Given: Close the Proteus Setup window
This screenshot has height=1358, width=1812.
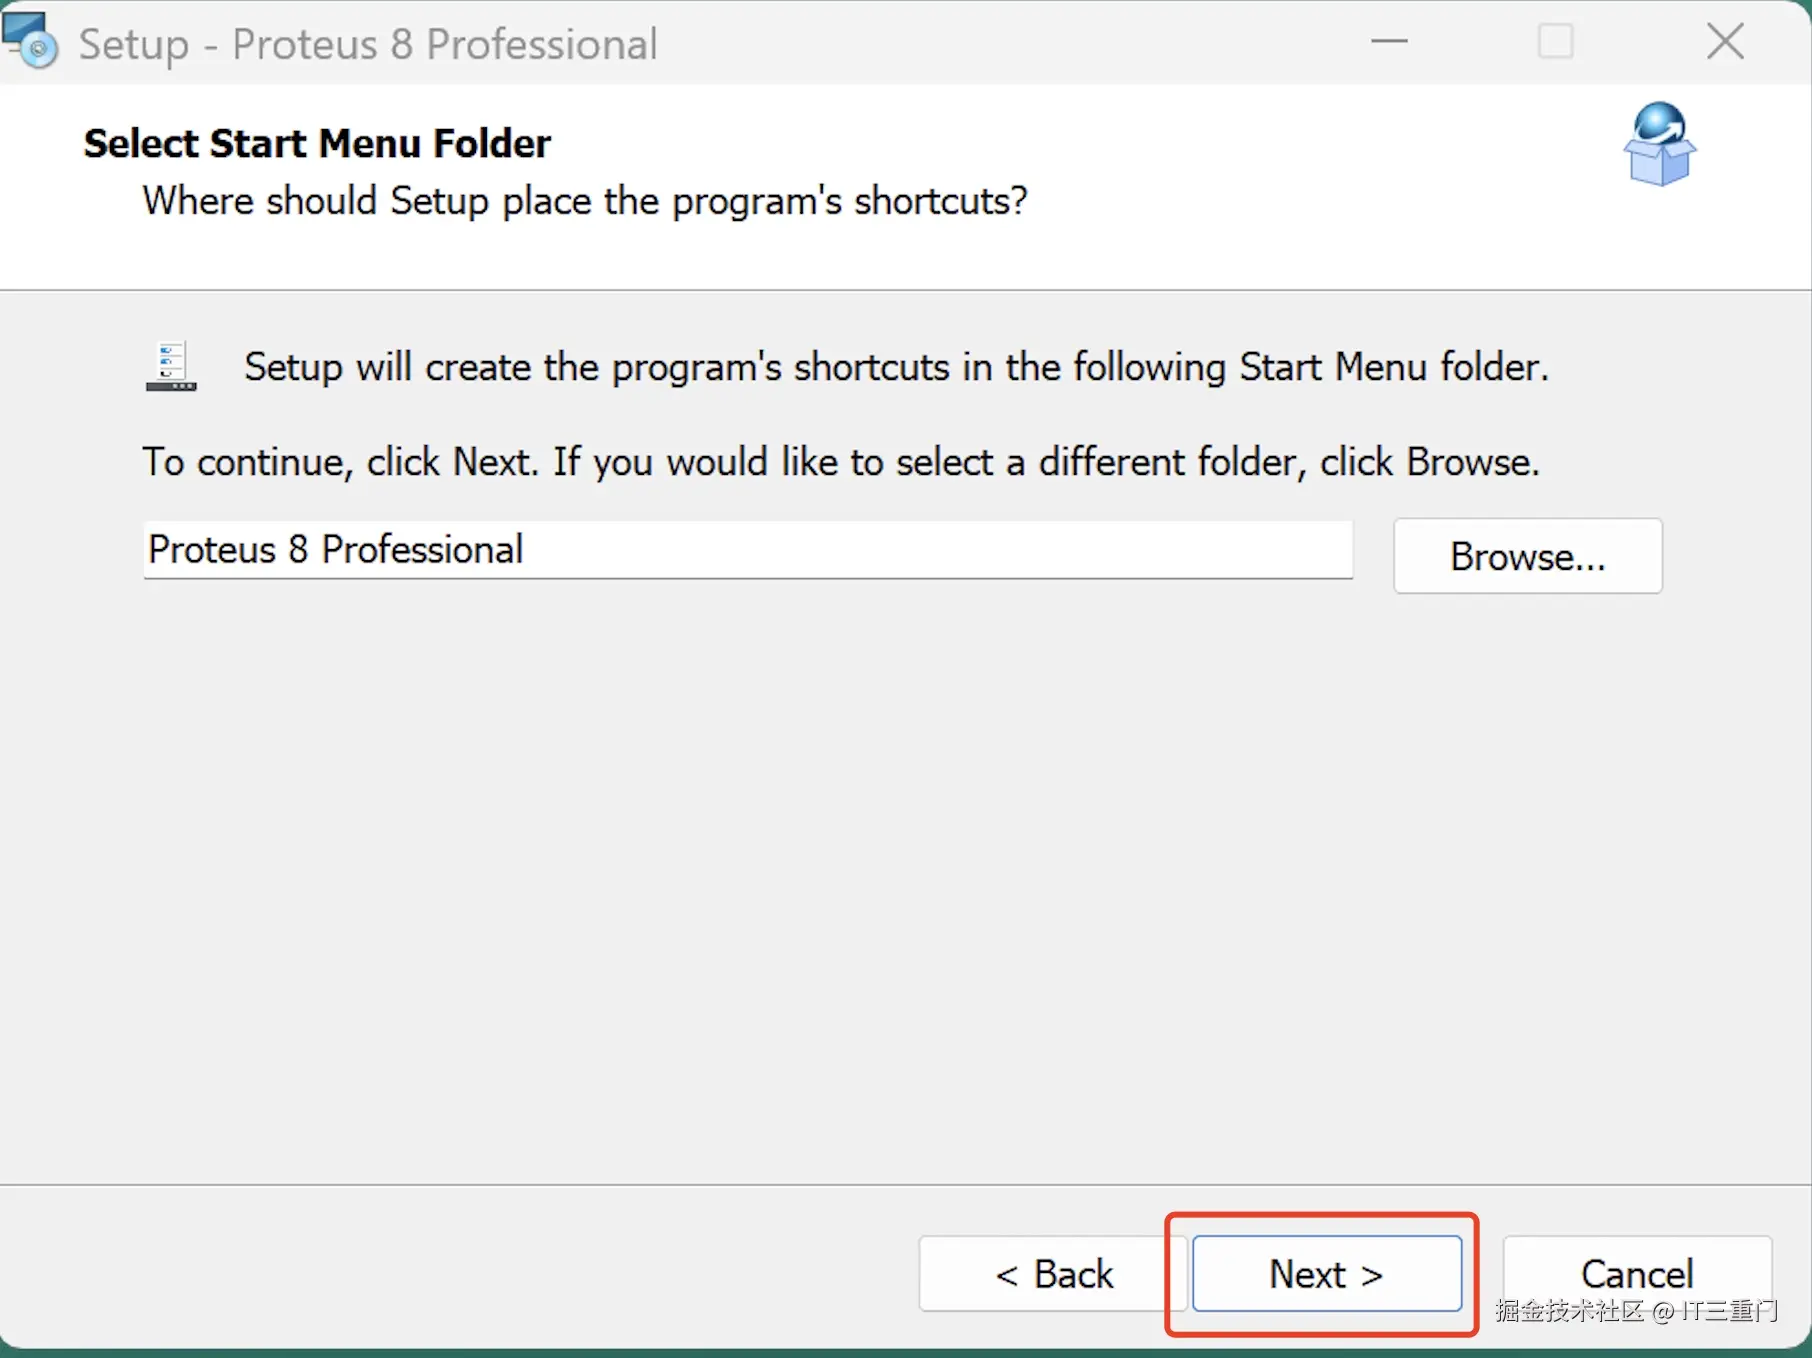Looking at the screenshot, I should coord(1725,42).
